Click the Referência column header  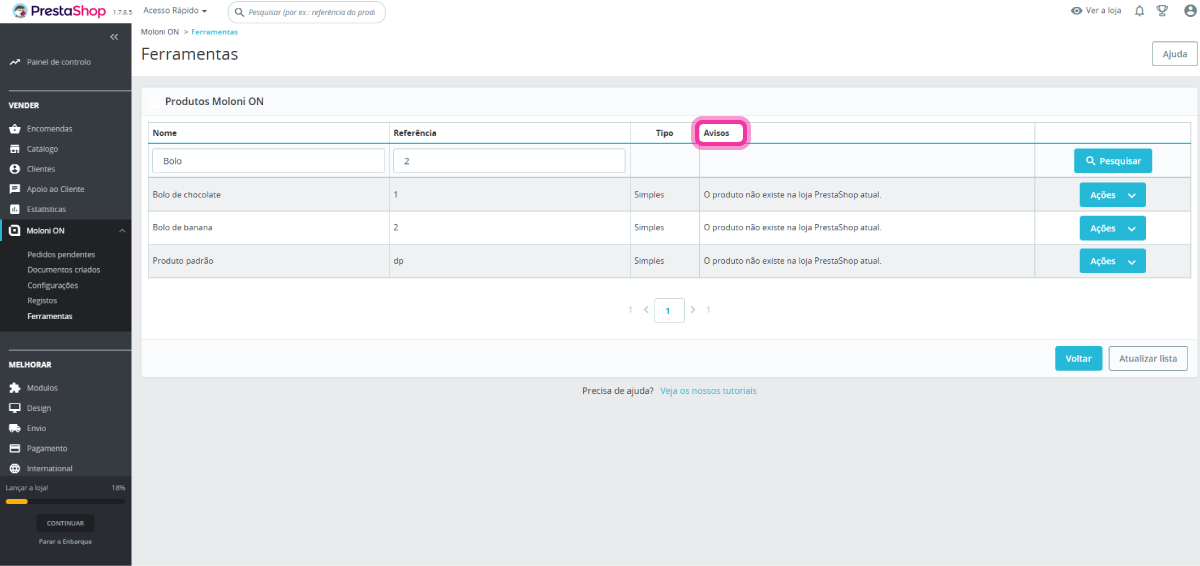(x=415, y=133)
